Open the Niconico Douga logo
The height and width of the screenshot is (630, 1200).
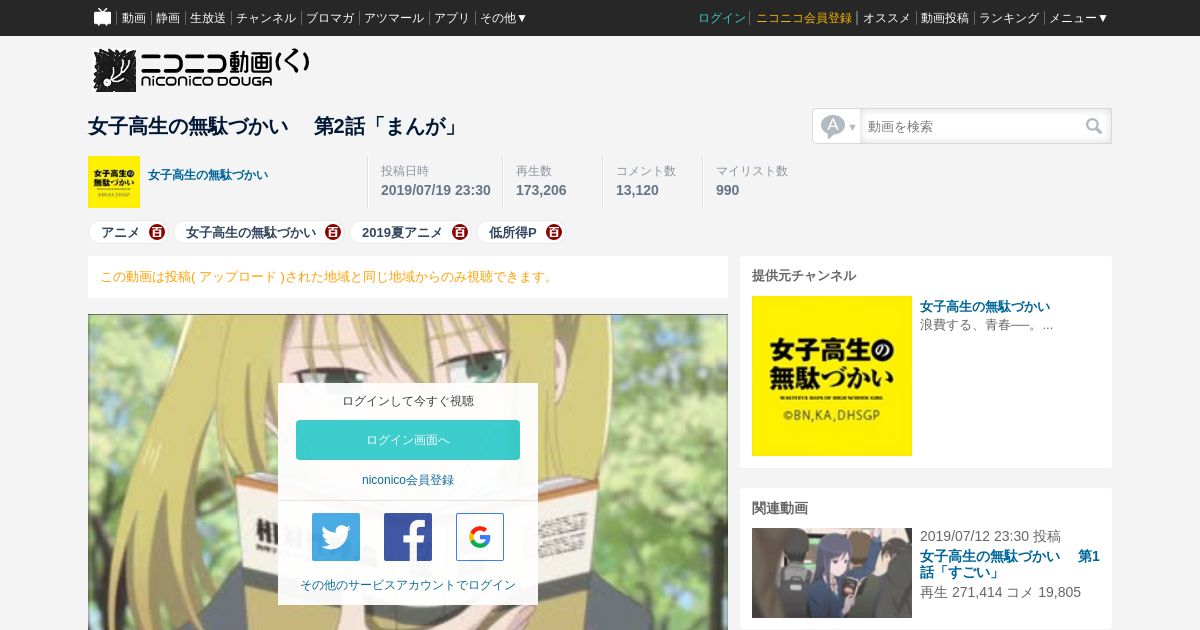(x=201, y=70)
